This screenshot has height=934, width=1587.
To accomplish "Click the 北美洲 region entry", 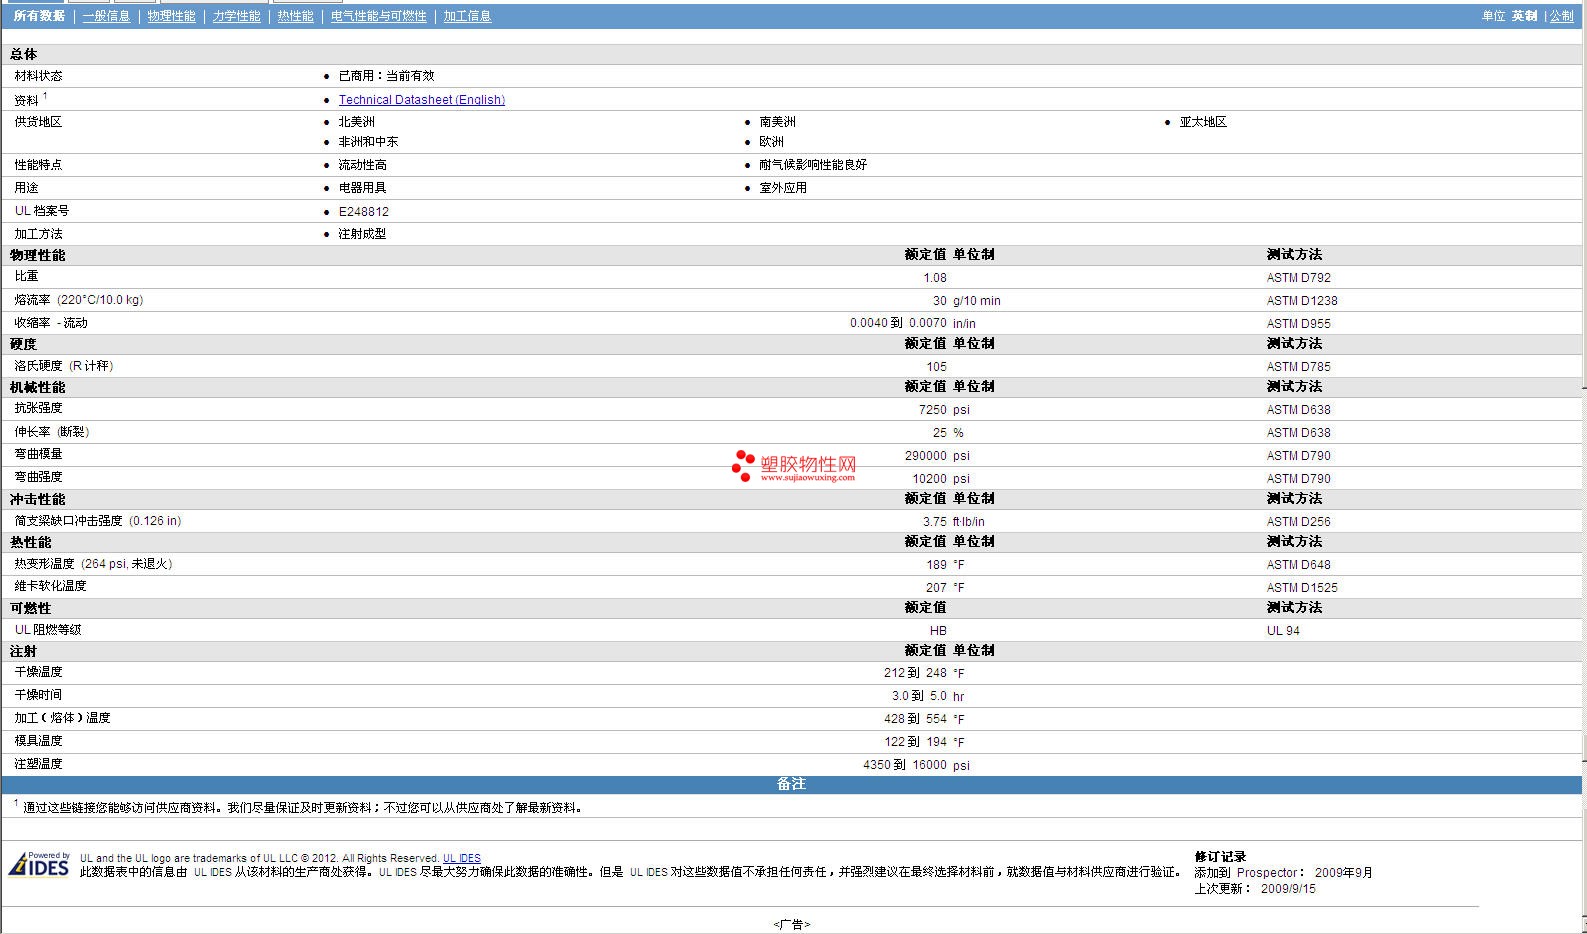I will (x=356, y=122).
